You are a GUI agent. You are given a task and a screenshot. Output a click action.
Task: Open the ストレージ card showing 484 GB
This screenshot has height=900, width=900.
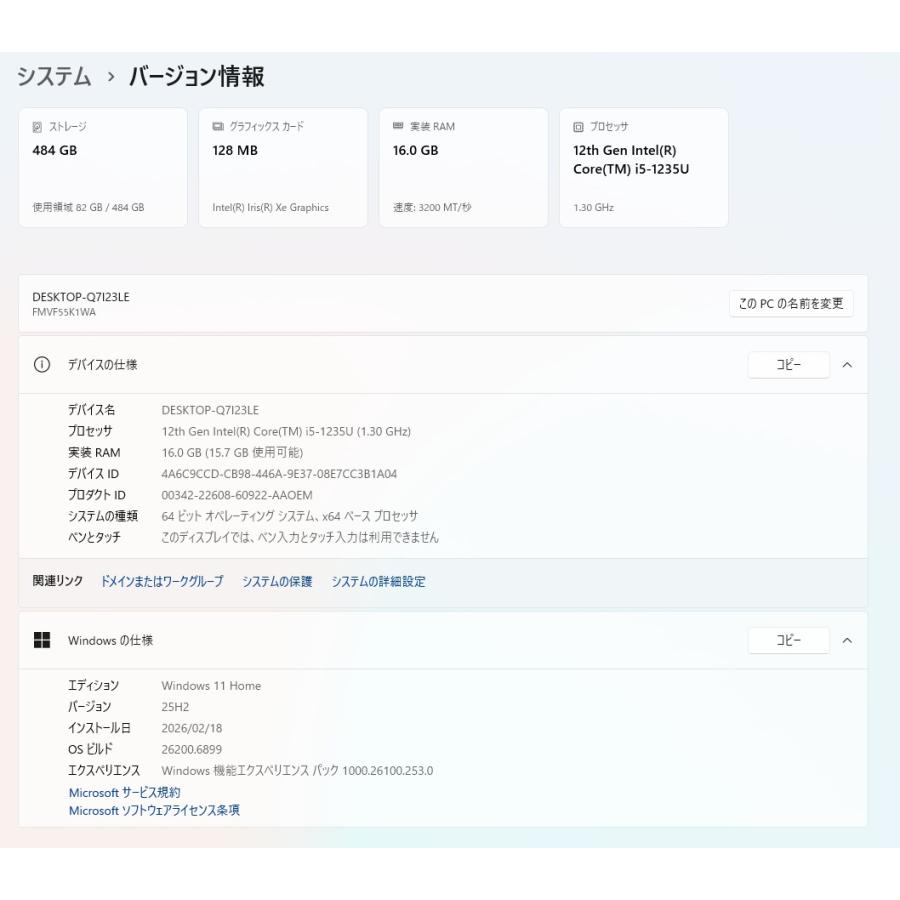pos(103,167)
